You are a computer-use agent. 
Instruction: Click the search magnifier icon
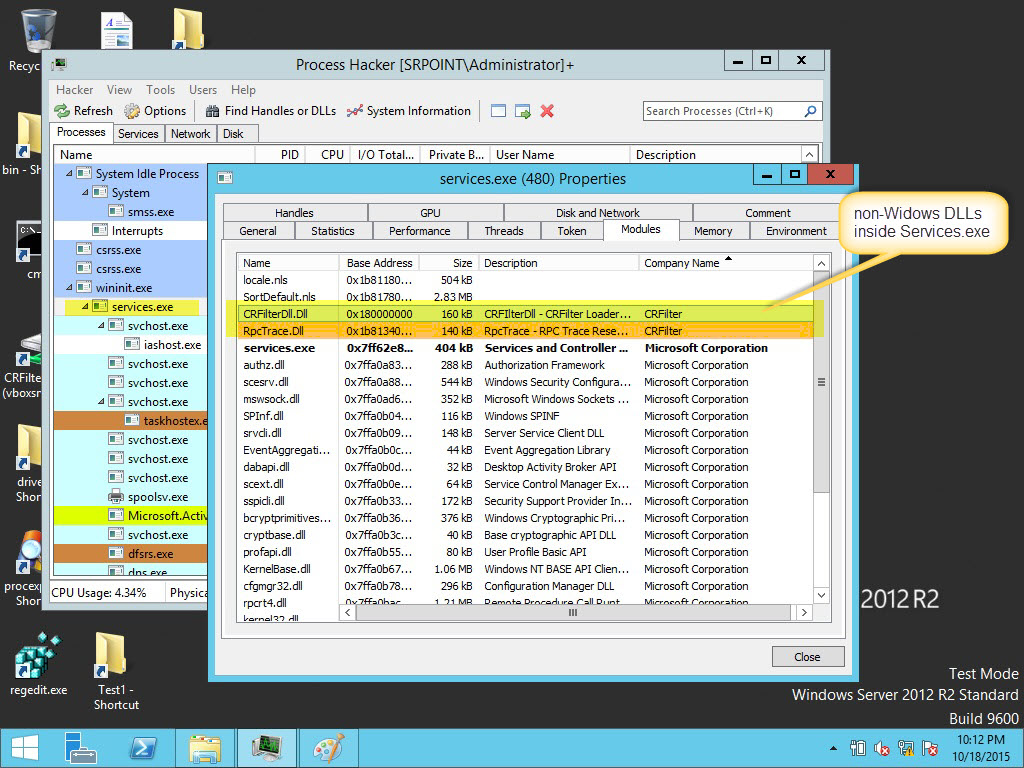coord(810,111)
